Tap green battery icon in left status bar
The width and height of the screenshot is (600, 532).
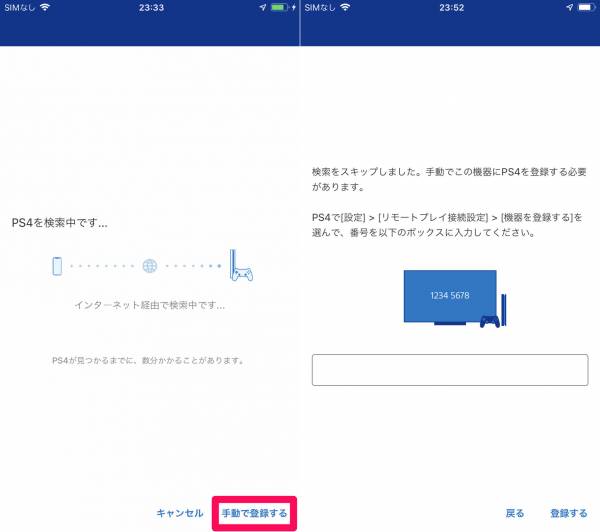click(x=279, y=7)
